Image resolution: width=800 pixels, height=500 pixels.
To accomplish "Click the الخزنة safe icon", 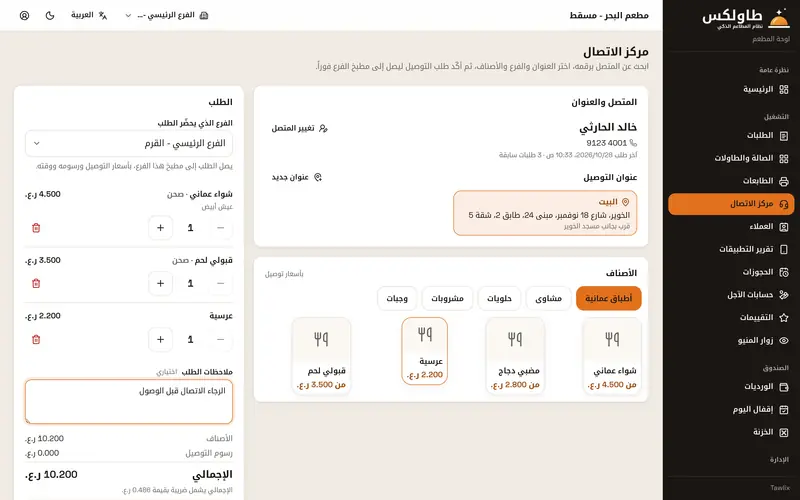I will (x=784, y=432).
